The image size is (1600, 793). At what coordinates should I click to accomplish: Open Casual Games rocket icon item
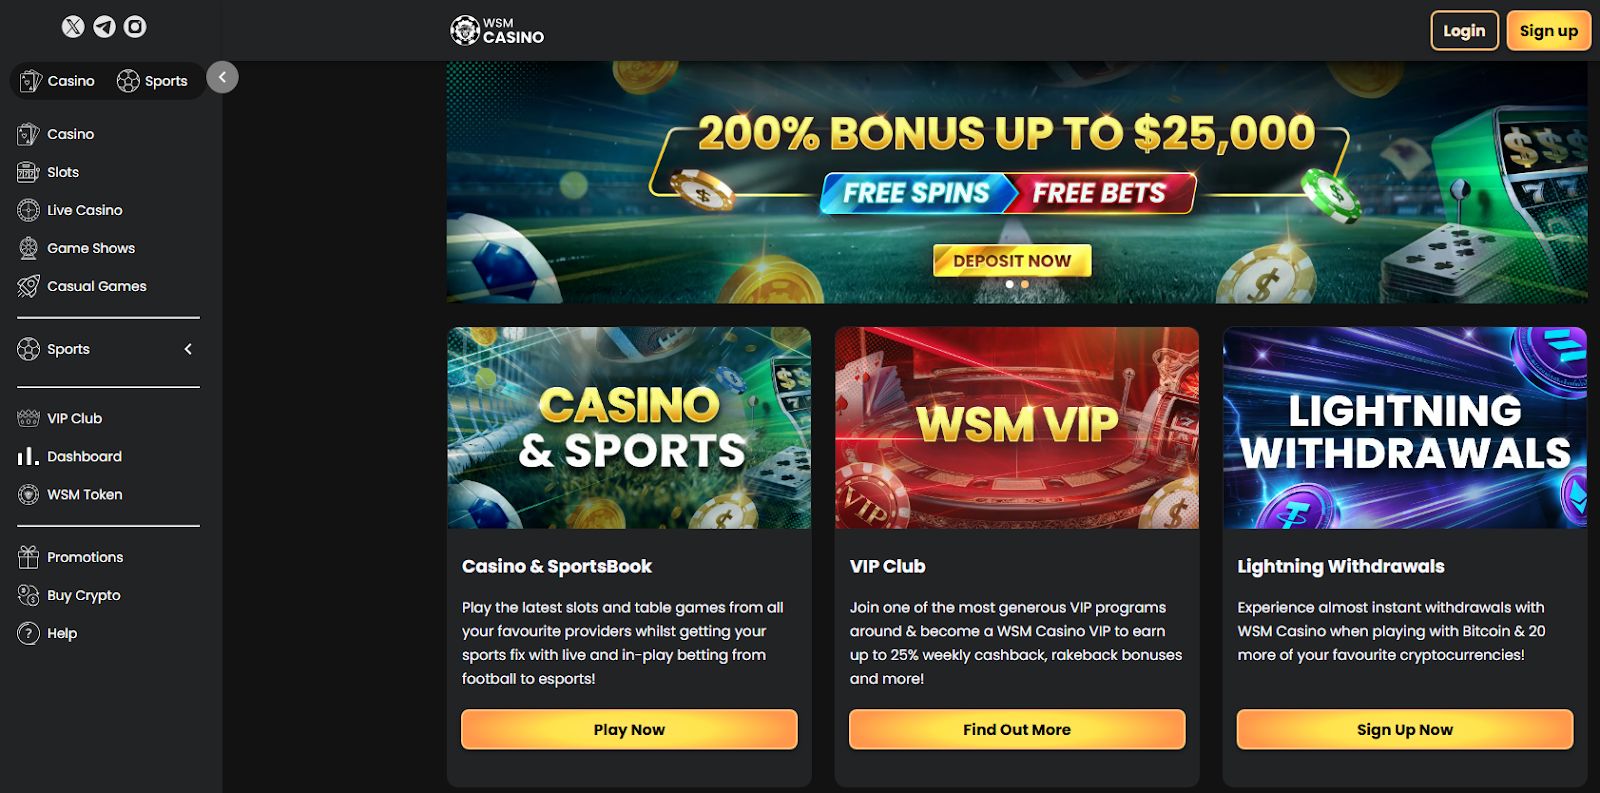click(x=82, y=286)
